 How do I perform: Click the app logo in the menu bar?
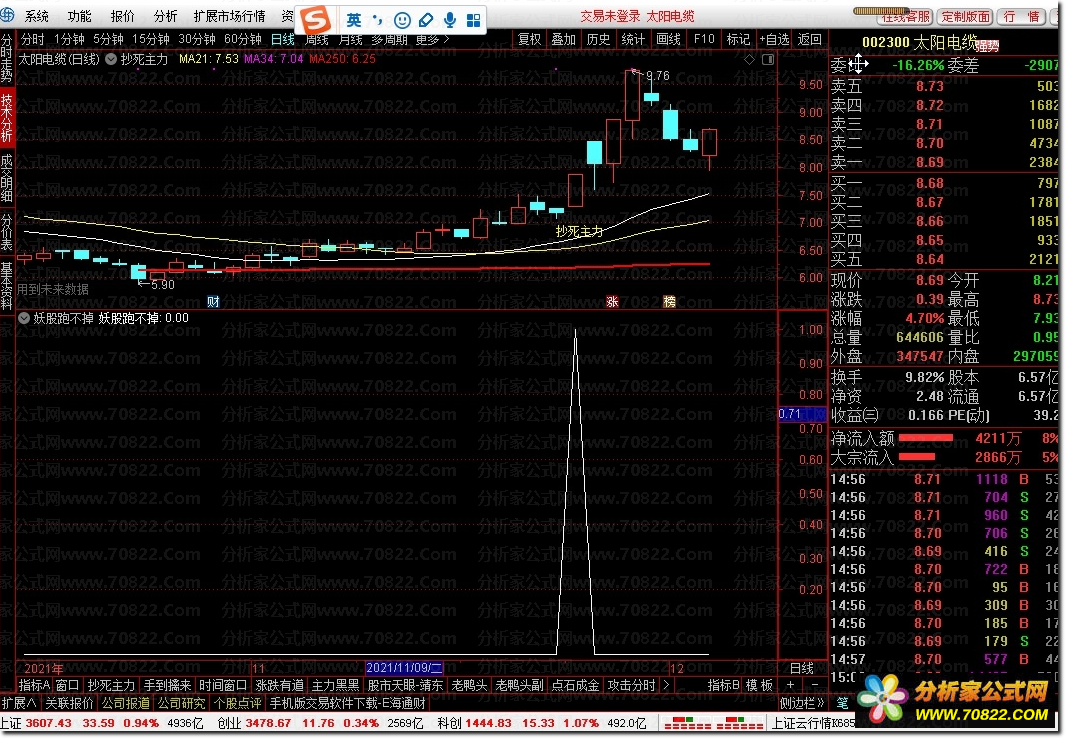8,15
